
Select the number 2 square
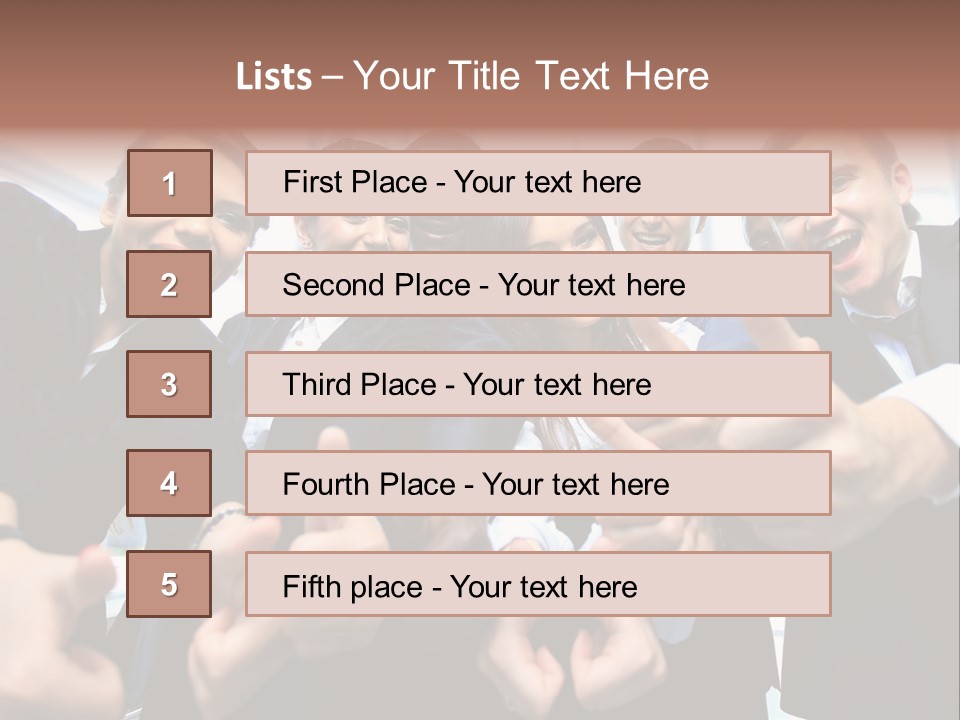169,284
